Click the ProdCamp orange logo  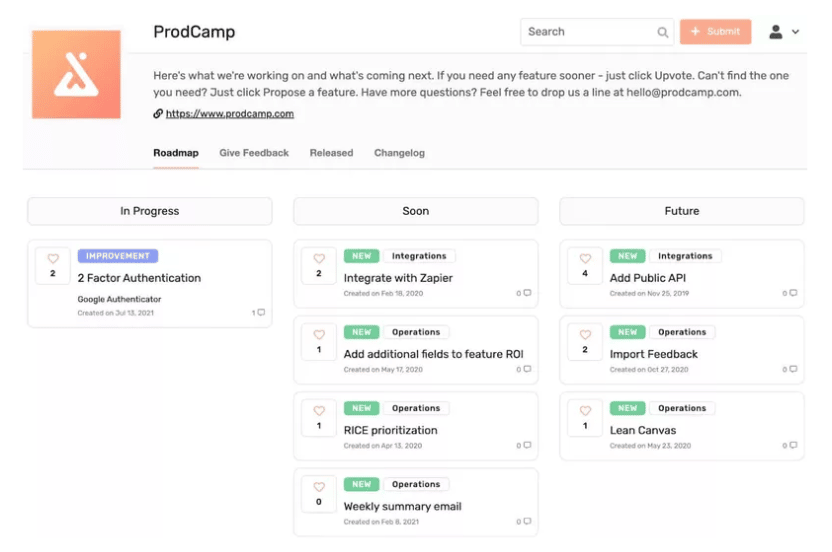(x=76, y=74)
